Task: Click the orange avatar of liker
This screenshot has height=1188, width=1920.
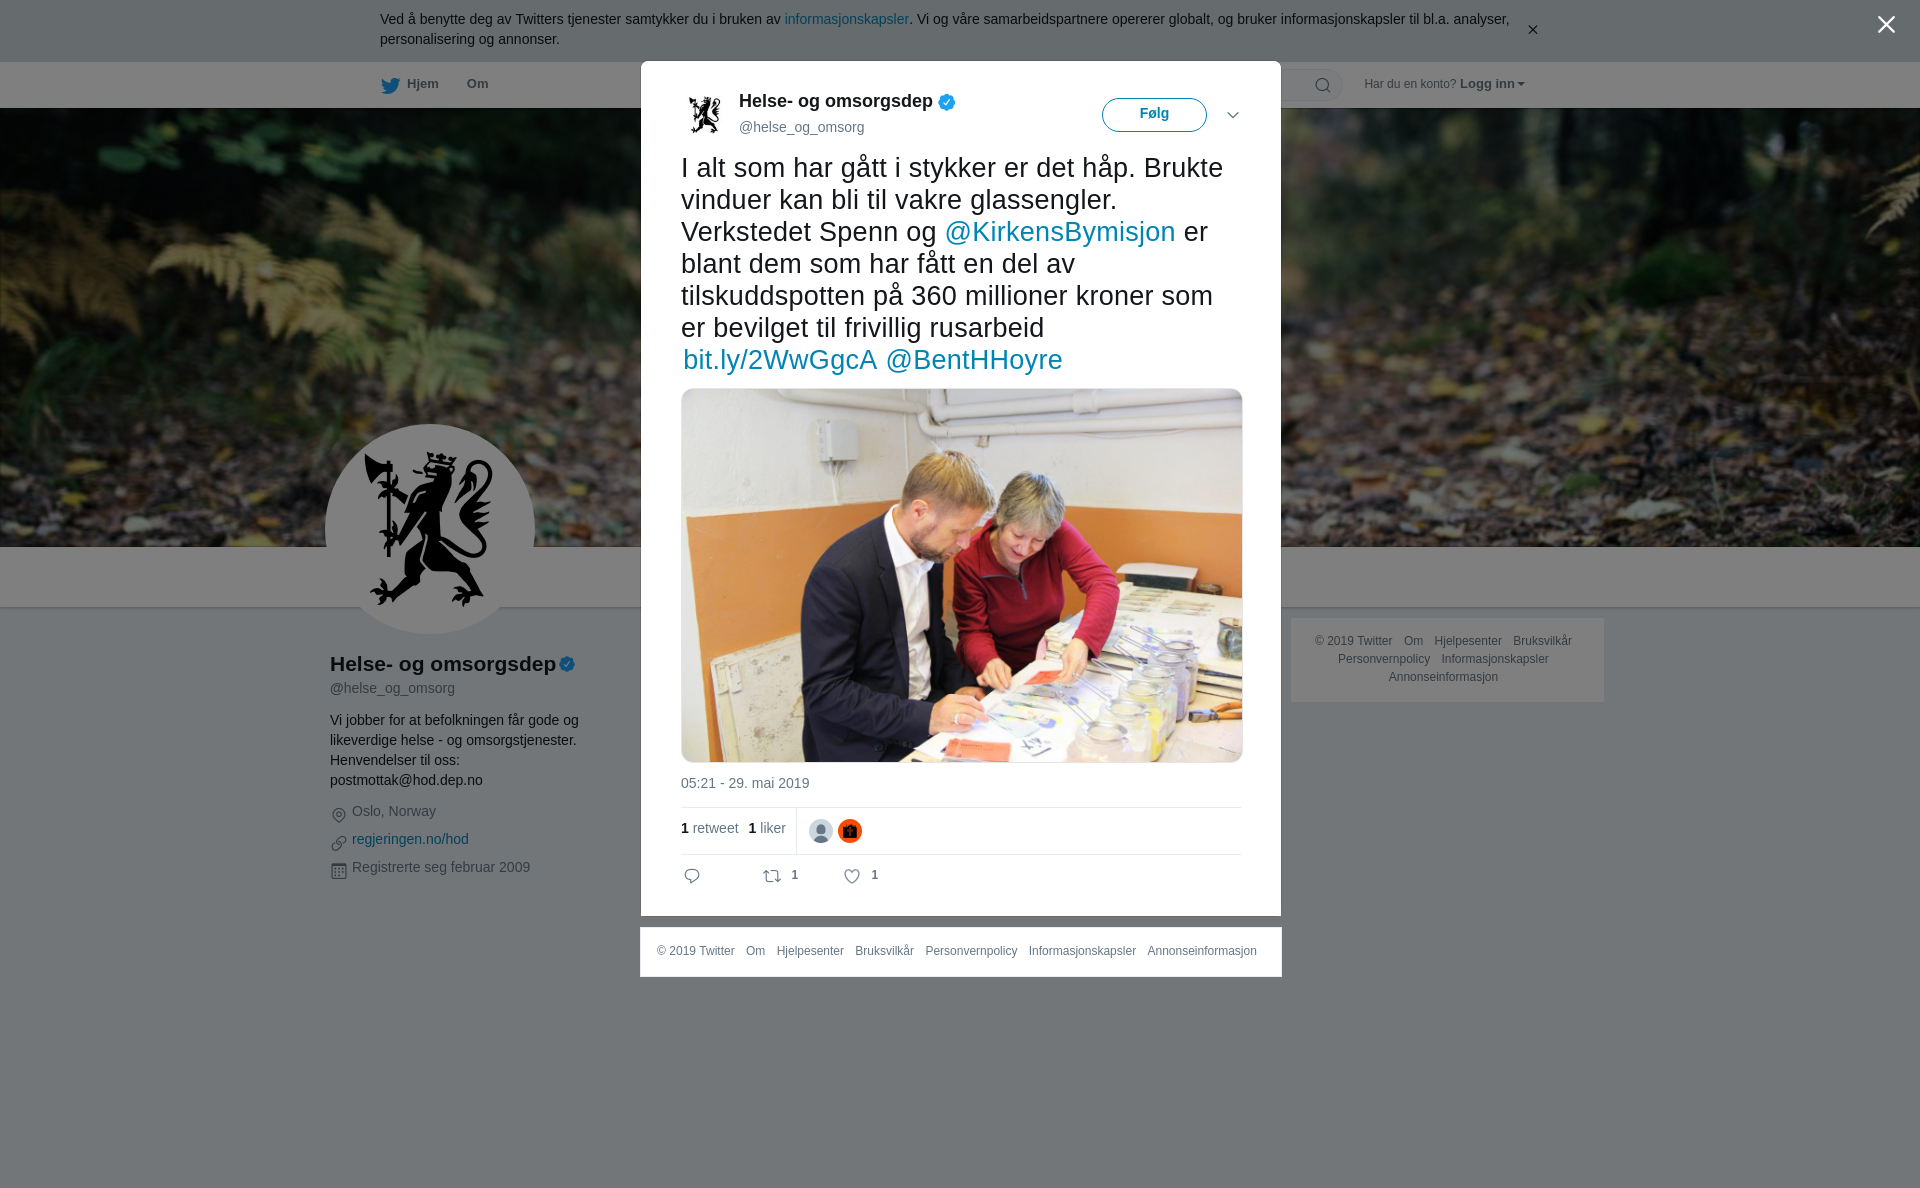Action: (850, 831)
